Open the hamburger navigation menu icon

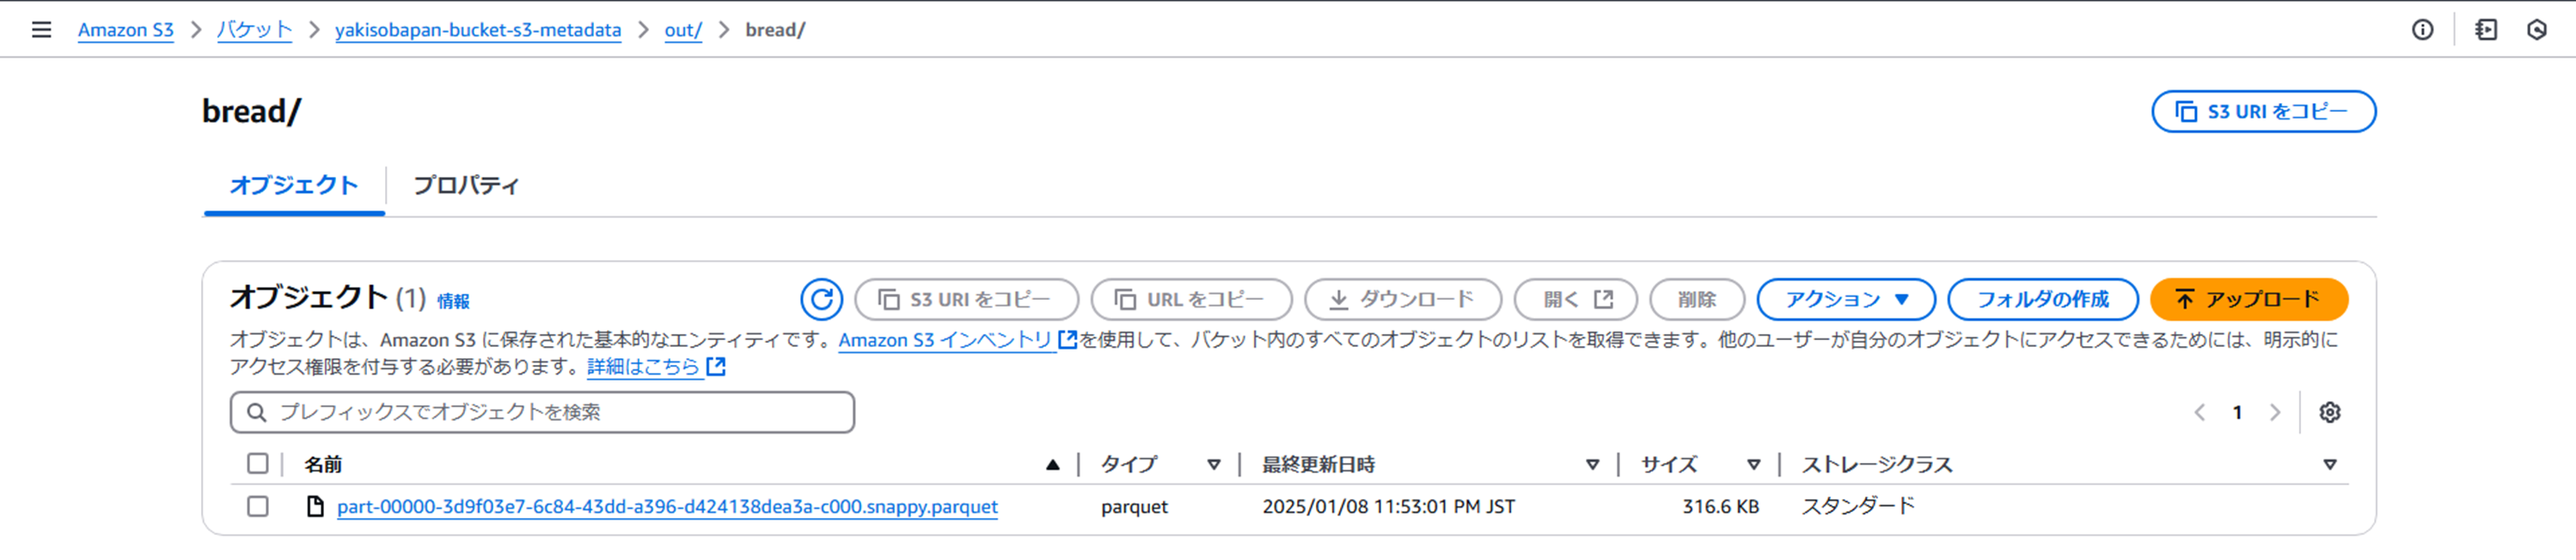coord(41,30)
